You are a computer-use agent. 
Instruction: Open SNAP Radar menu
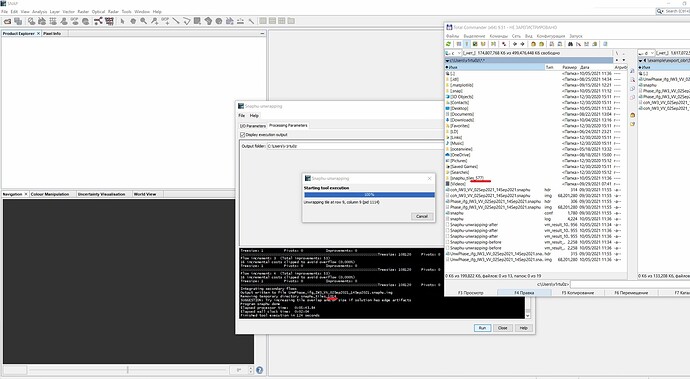[113, 11]
